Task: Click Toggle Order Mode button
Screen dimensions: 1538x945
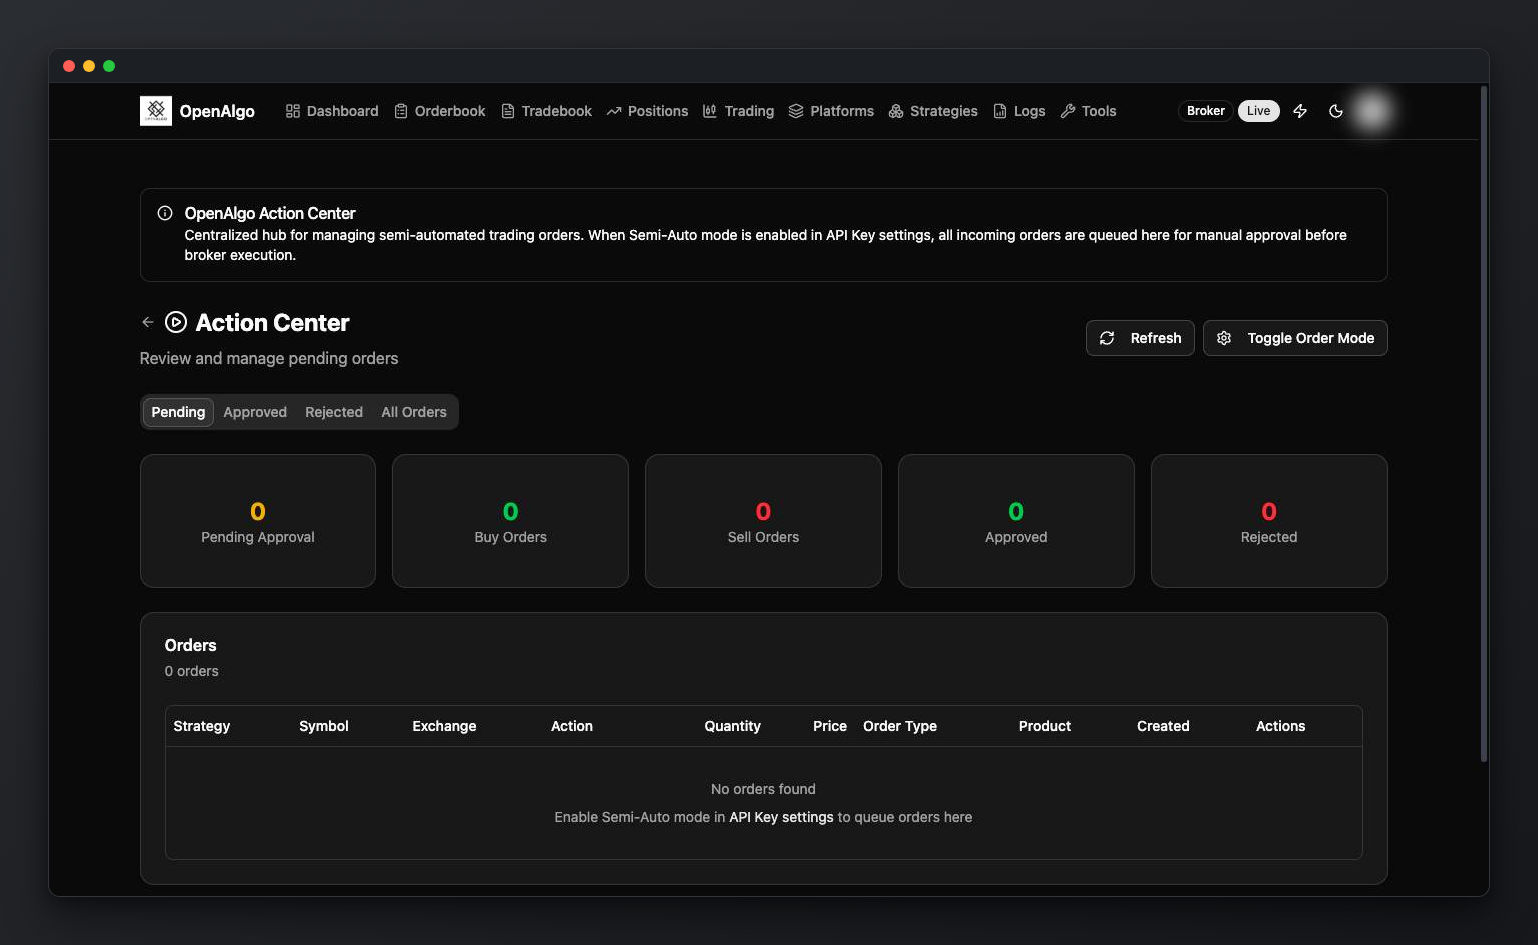Action: (x=1295, y=338)
